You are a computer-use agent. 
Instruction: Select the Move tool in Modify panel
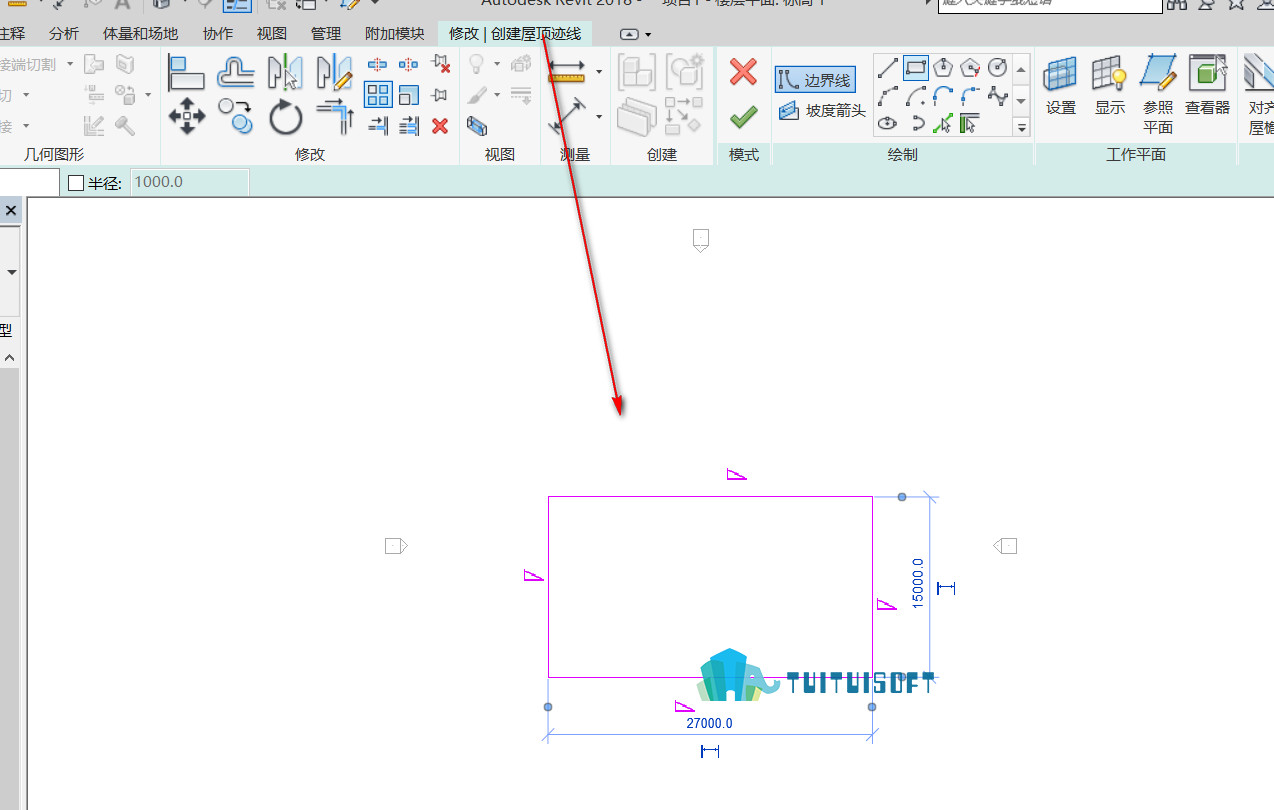pyautogui.click(x=186, y=116)
